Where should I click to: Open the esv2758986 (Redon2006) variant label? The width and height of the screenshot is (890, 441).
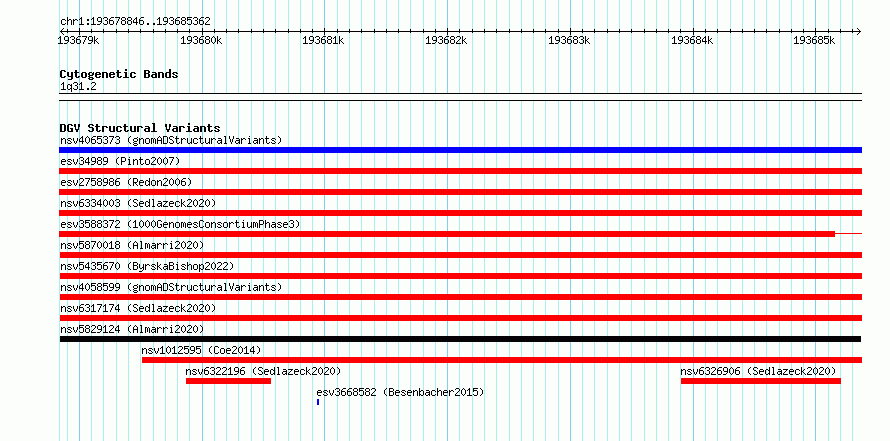point(126,182)
